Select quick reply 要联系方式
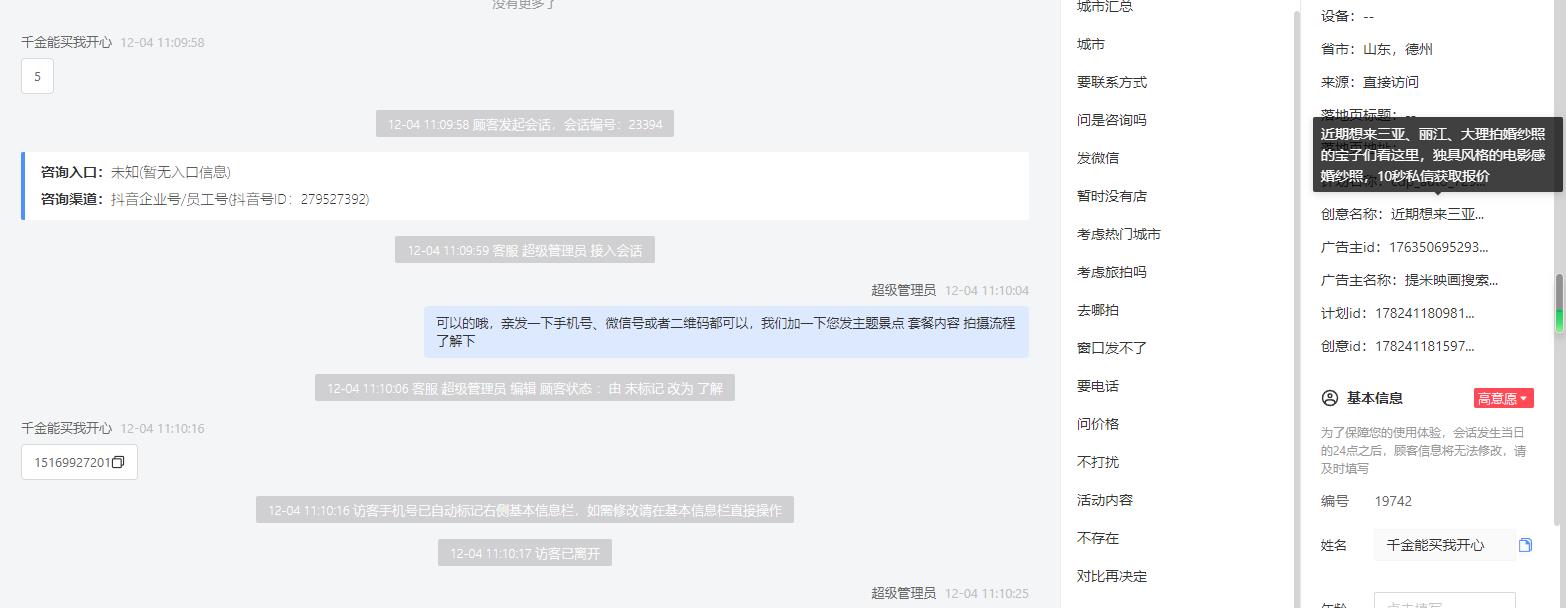 1112,82
